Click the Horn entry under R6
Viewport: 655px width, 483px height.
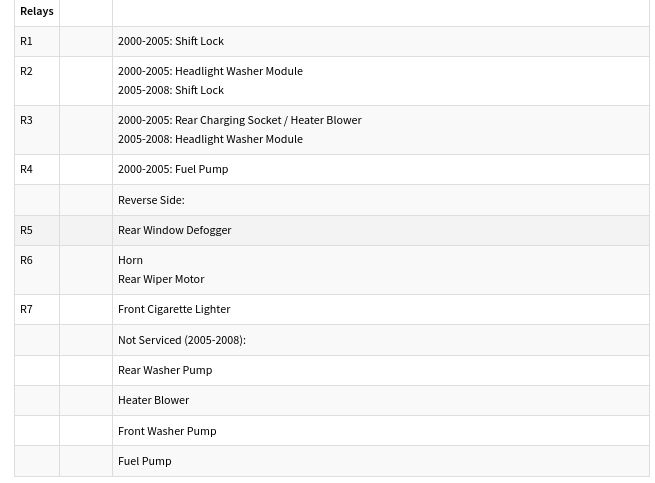pos(130,260)
